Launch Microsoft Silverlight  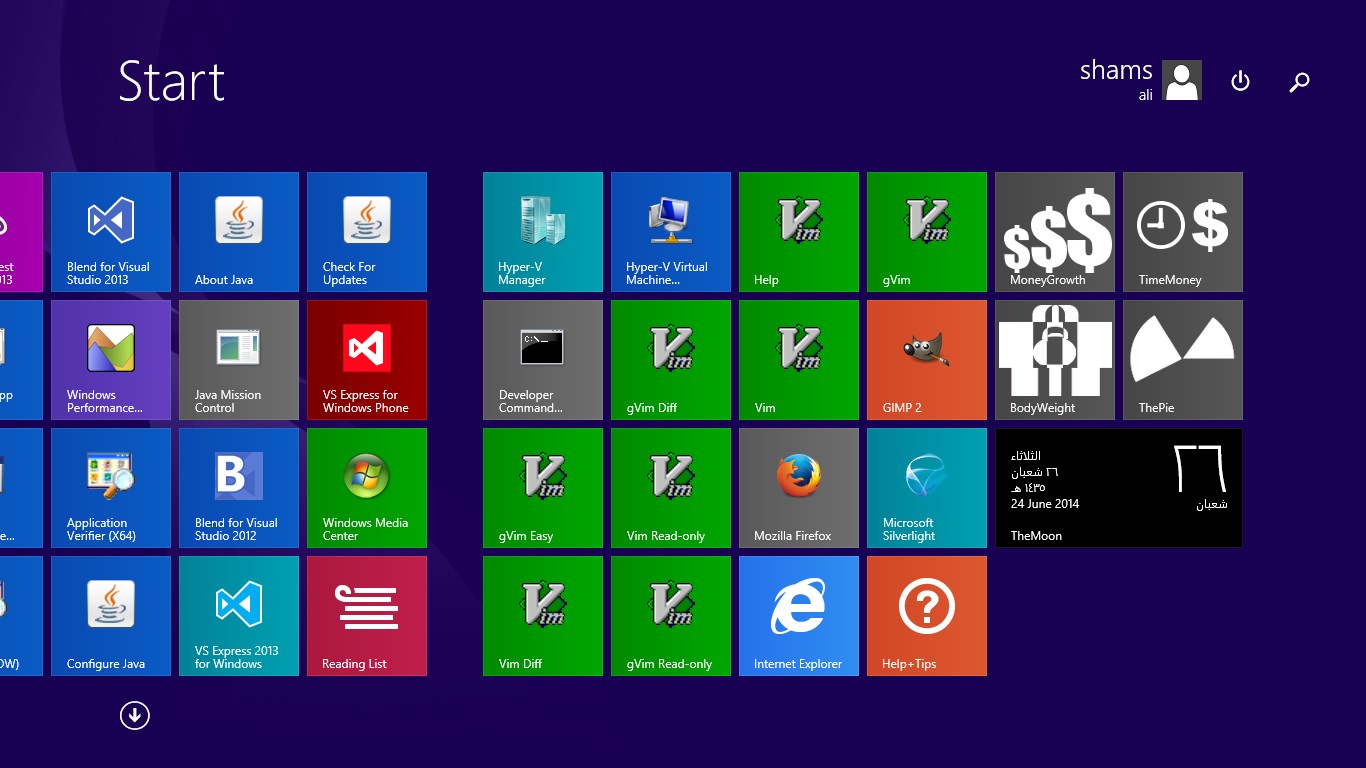coord(927,488)
